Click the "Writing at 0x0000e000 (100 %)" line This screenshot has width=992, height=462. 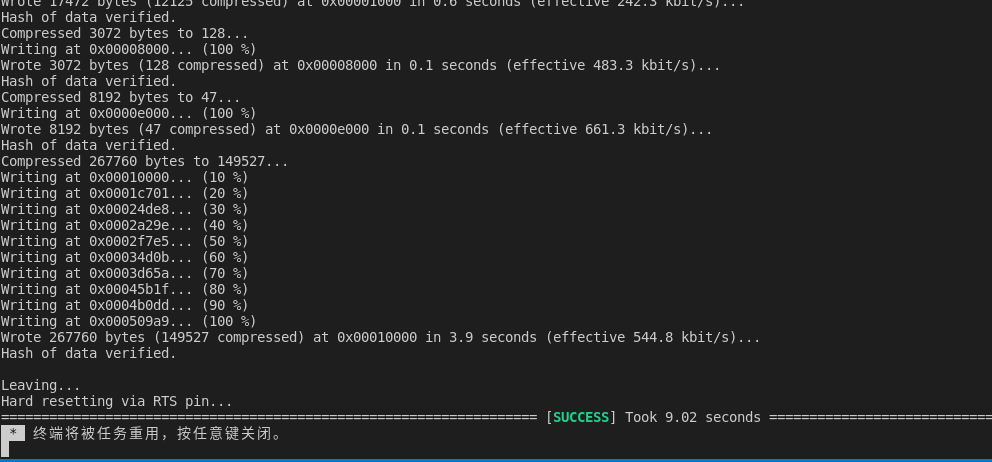click(128, 113)
